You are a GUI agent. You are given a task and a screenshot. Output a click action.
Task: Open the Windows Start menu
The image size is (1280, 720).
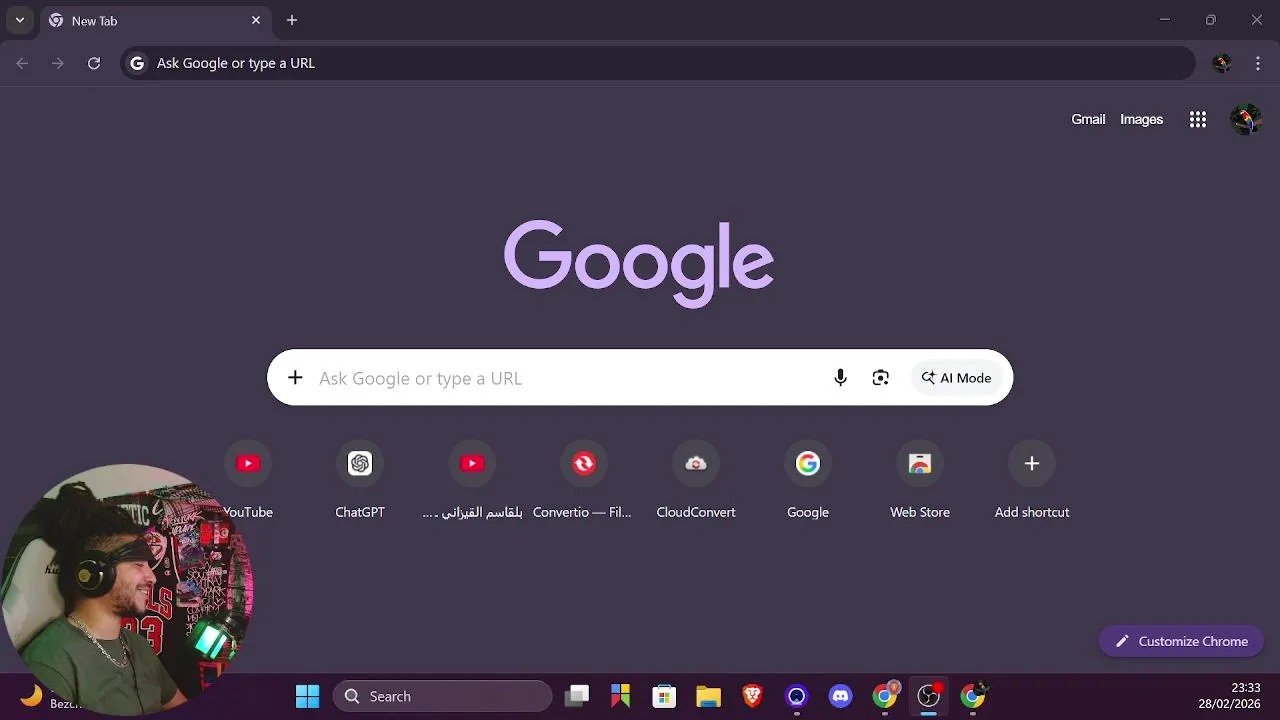pos(308,696)
